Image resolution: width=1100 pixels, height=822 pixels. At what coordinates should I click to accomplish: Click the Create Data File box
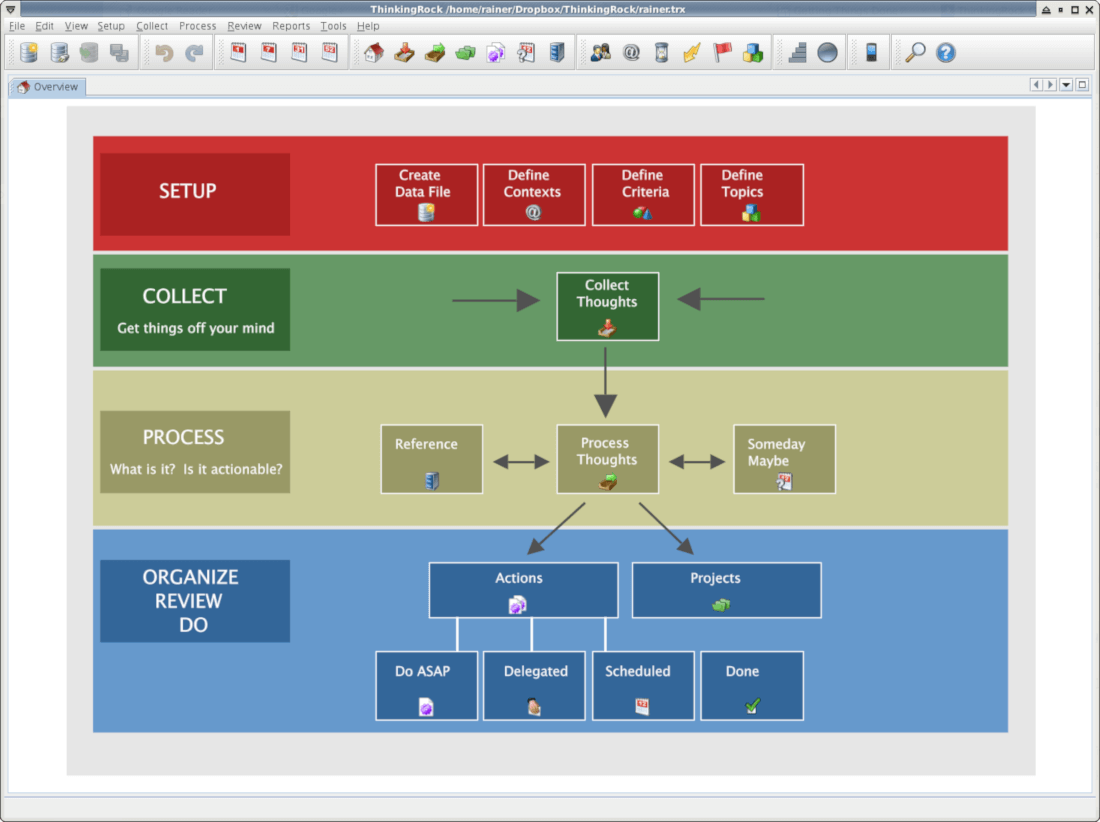(427, 195)
